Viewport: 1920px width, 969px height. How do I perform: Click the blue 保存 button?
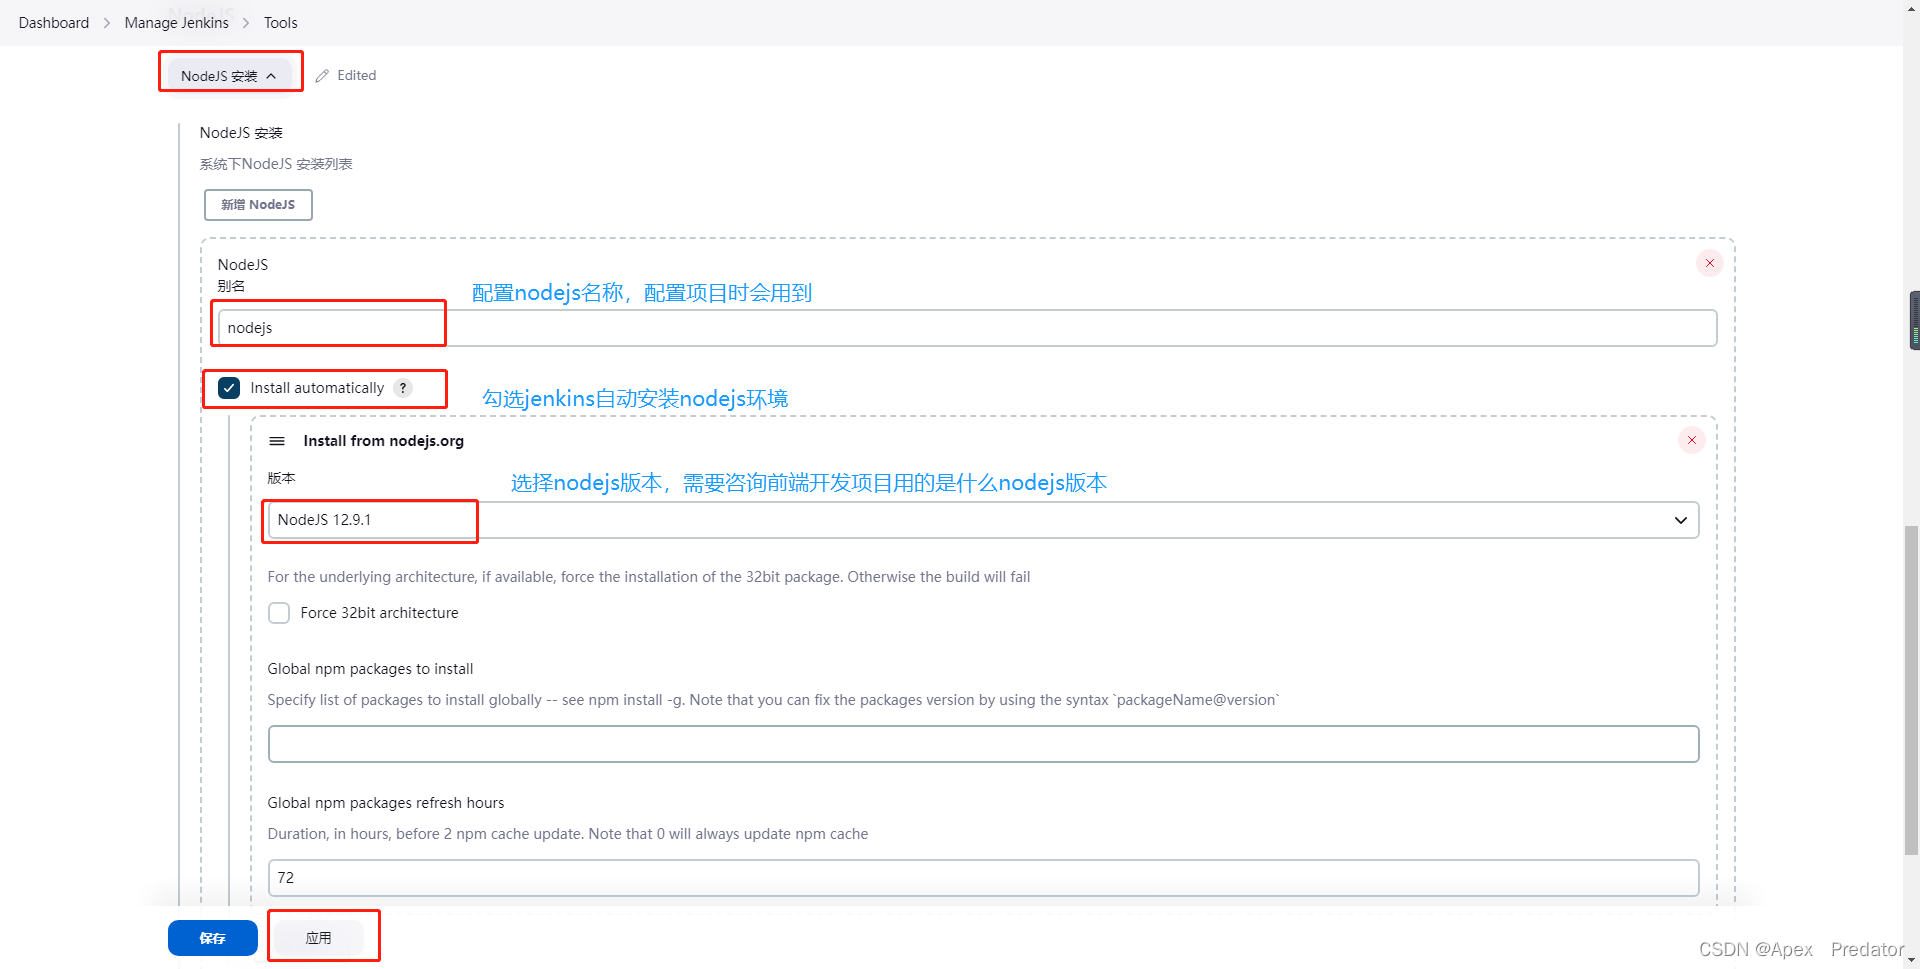212,938
